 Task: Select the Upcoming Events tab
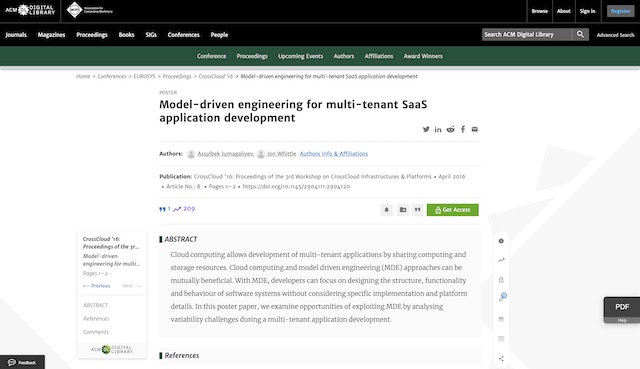300,56
